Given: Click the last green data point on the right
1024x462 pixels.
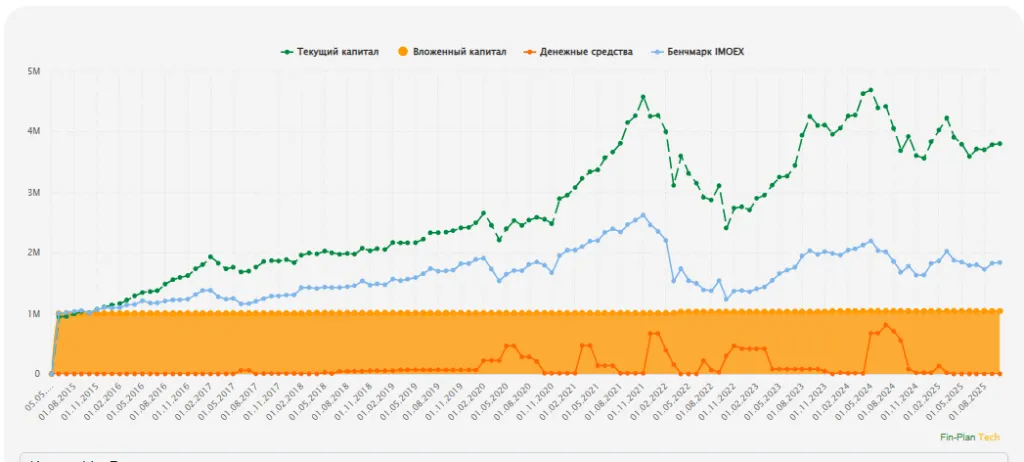Looking at the screenshot, I should coord(999,143).
